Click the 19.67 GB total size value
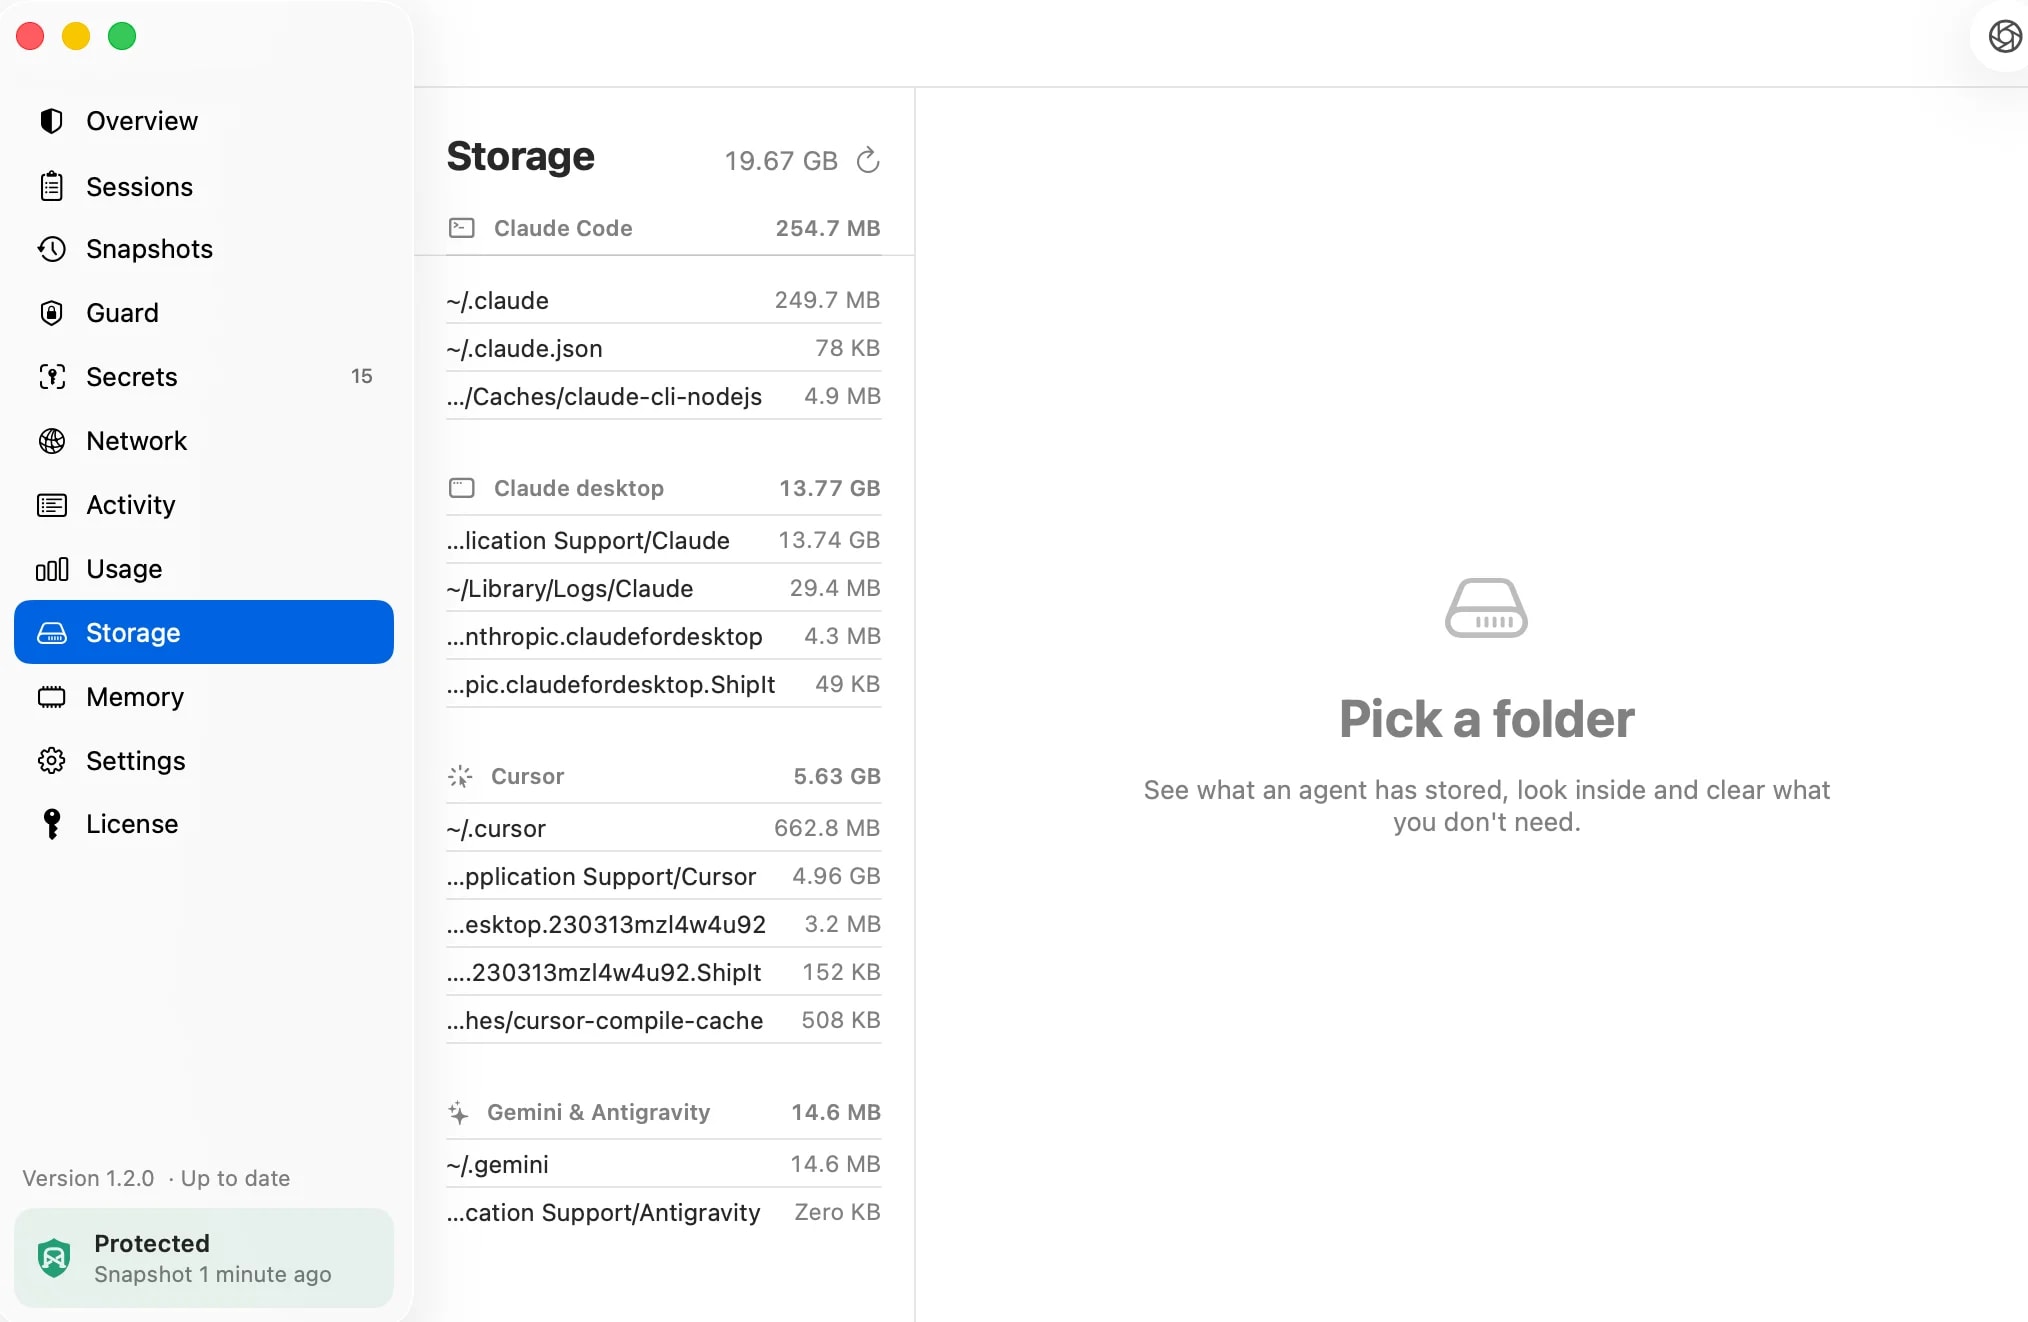This screenshot has width=2028, height=1322. 780,161
